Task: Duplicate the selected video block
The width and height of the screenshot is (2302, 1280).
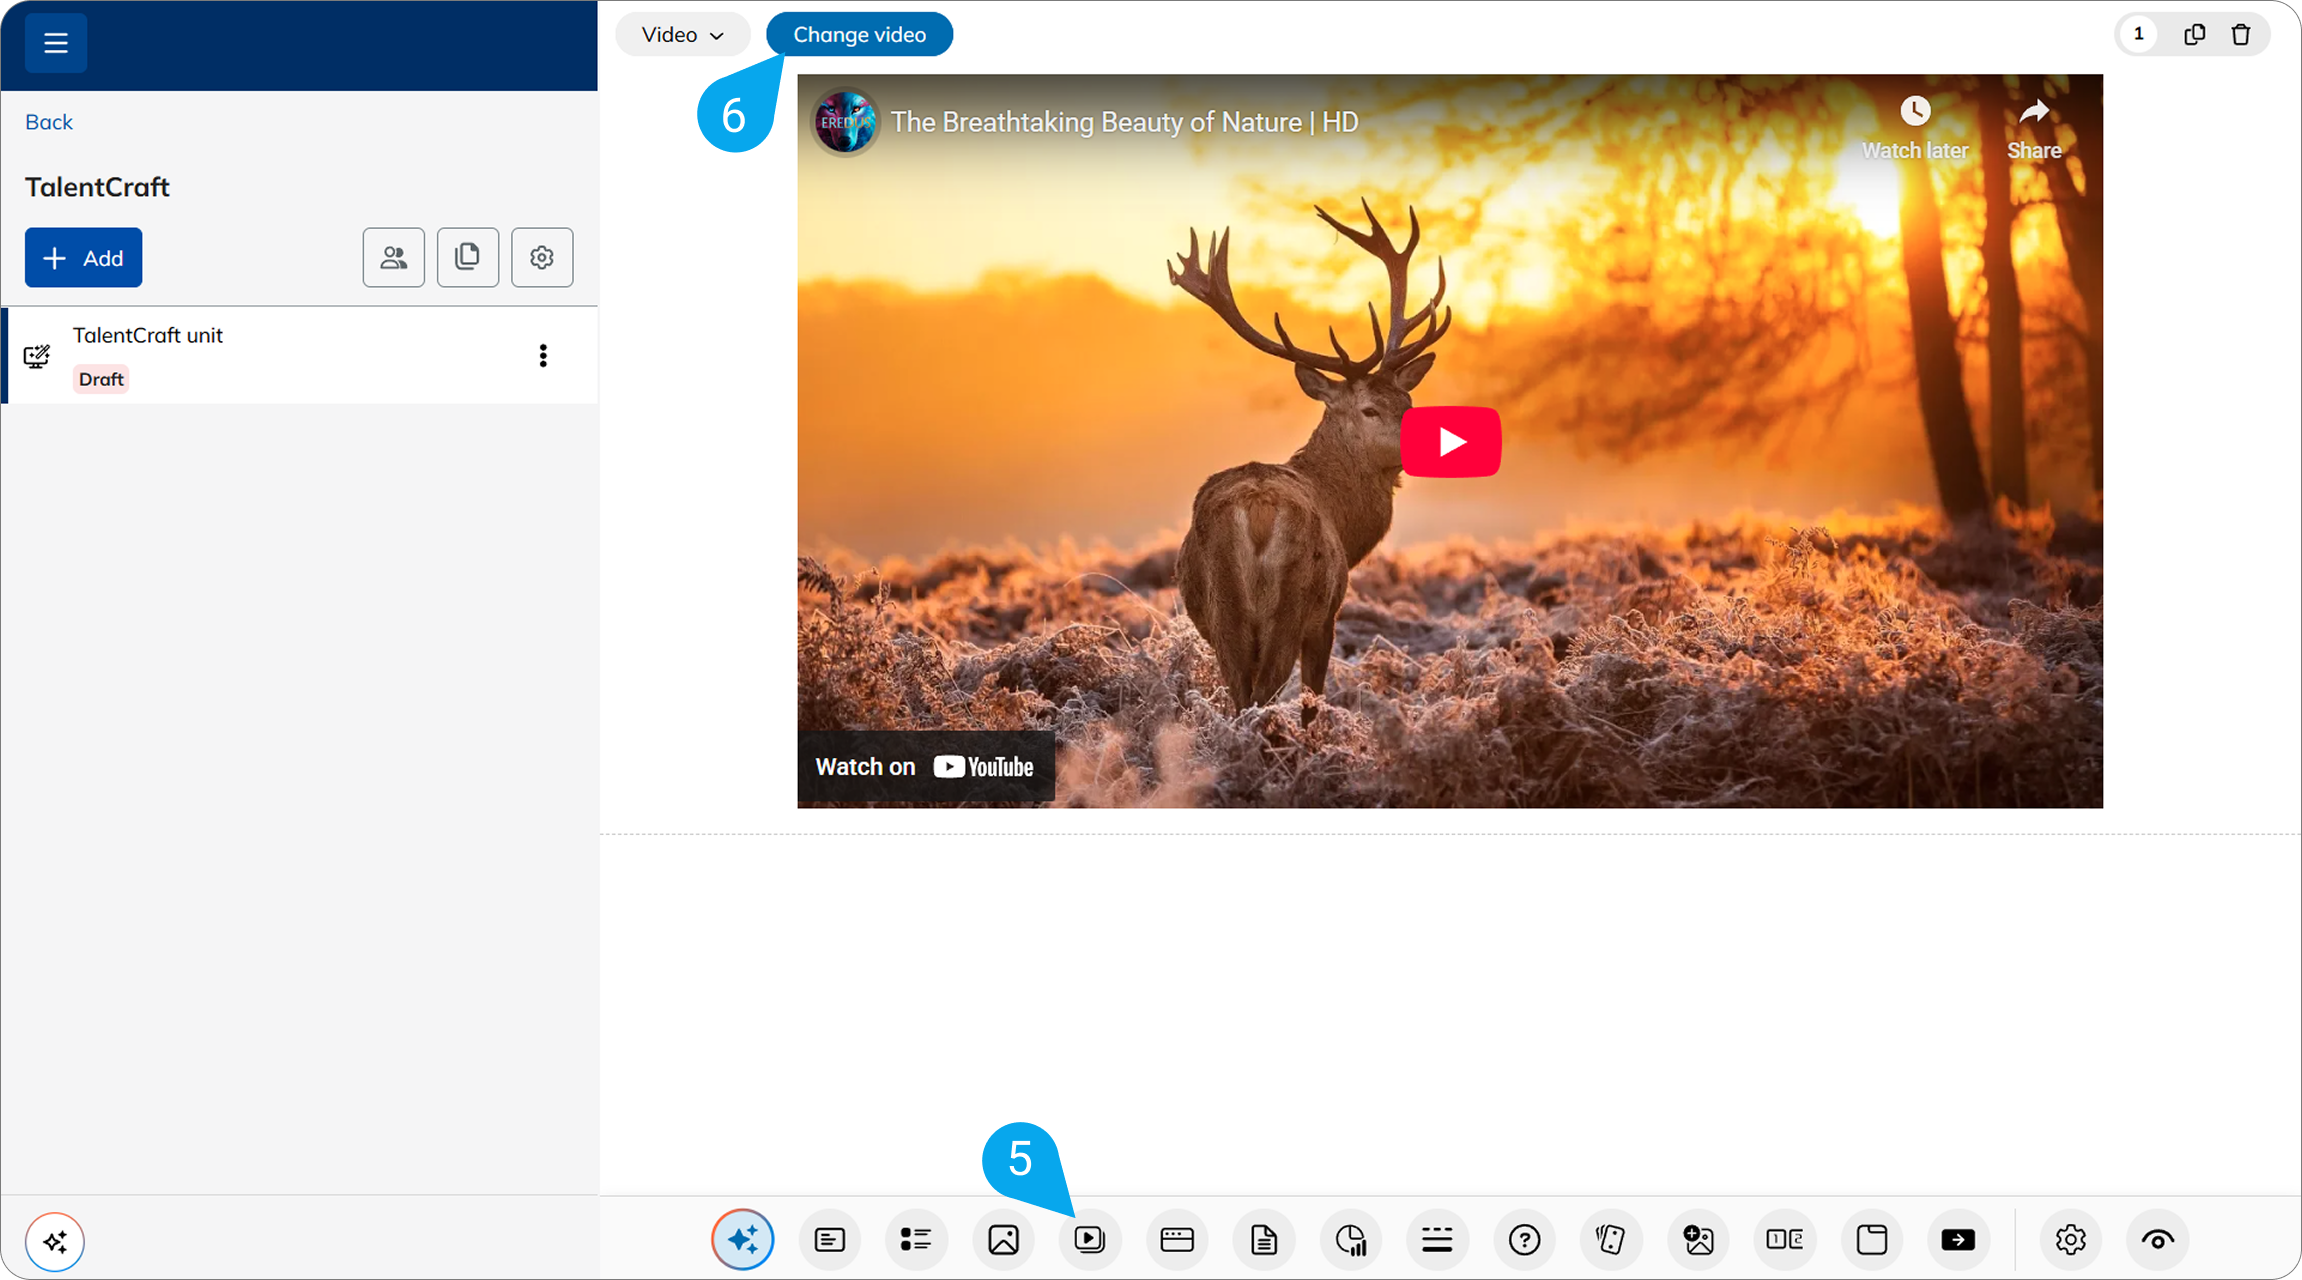Action: coord(2194,33)
